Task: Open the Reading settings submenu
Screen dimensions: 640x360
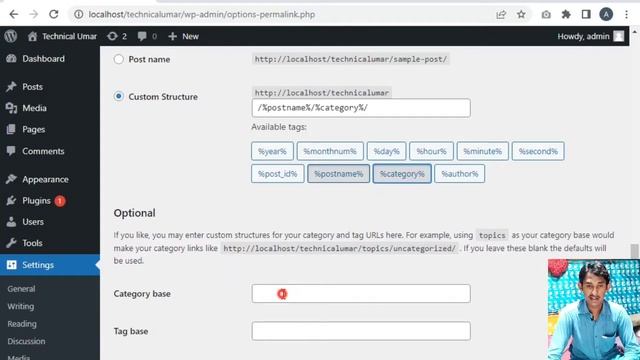Action: click(22, 324)
